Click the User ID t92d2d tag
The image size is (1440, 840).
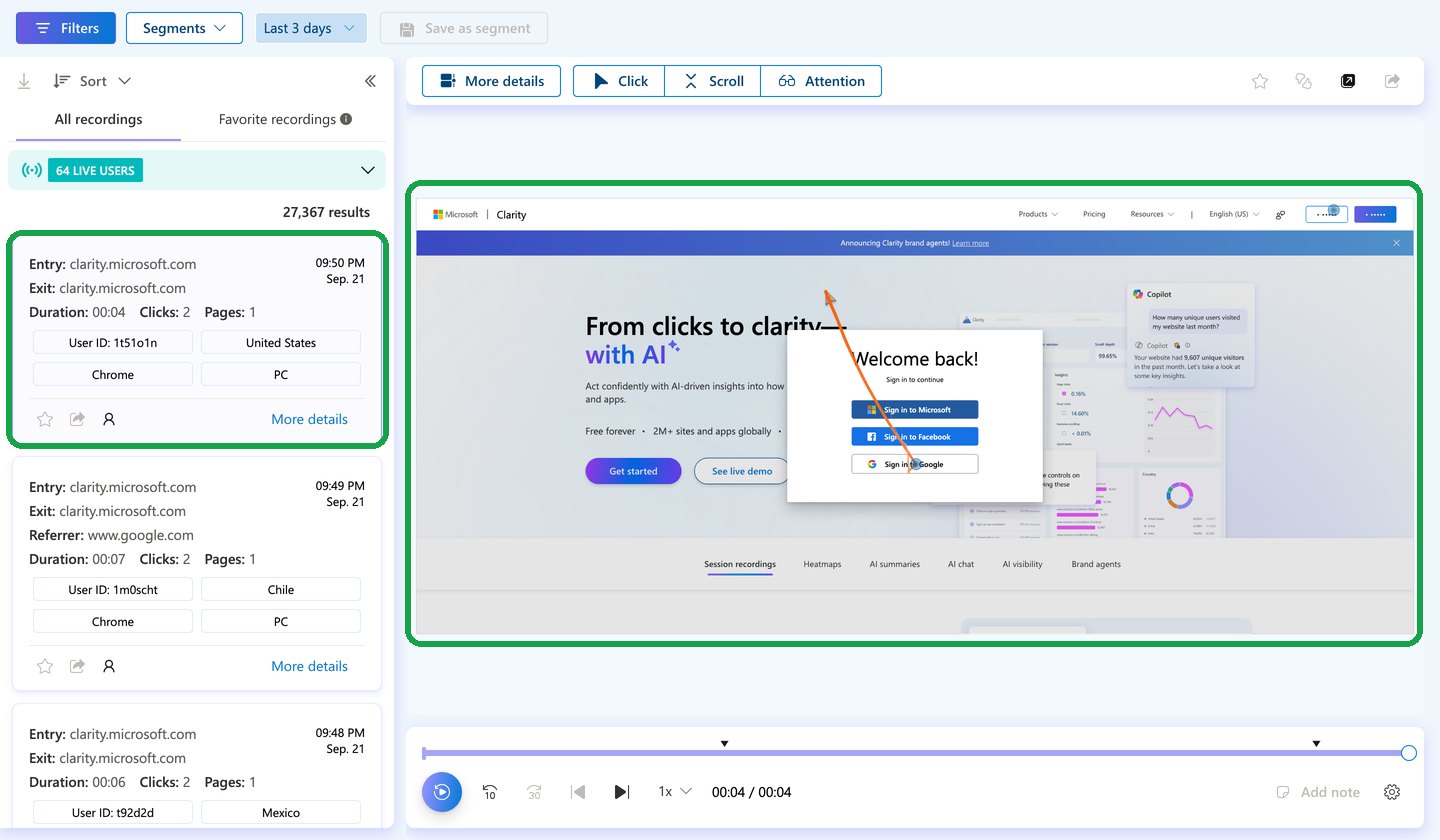pyautogui.click(x=113, y=813)
